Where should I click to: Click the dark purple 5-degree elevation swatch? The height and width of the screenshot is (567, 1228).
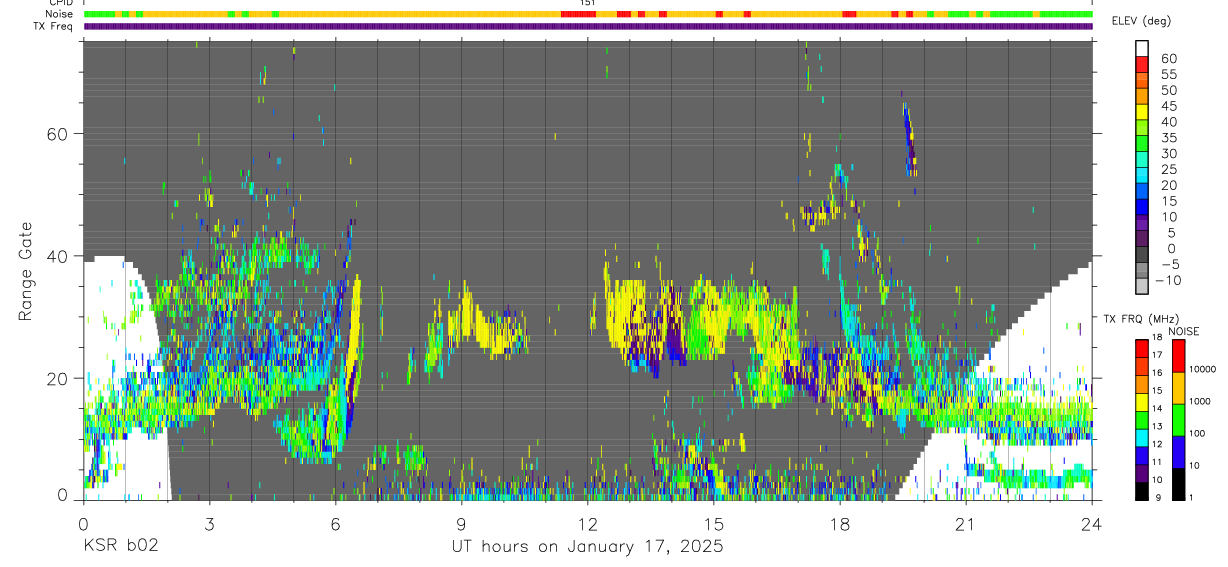click(1141, 237)
